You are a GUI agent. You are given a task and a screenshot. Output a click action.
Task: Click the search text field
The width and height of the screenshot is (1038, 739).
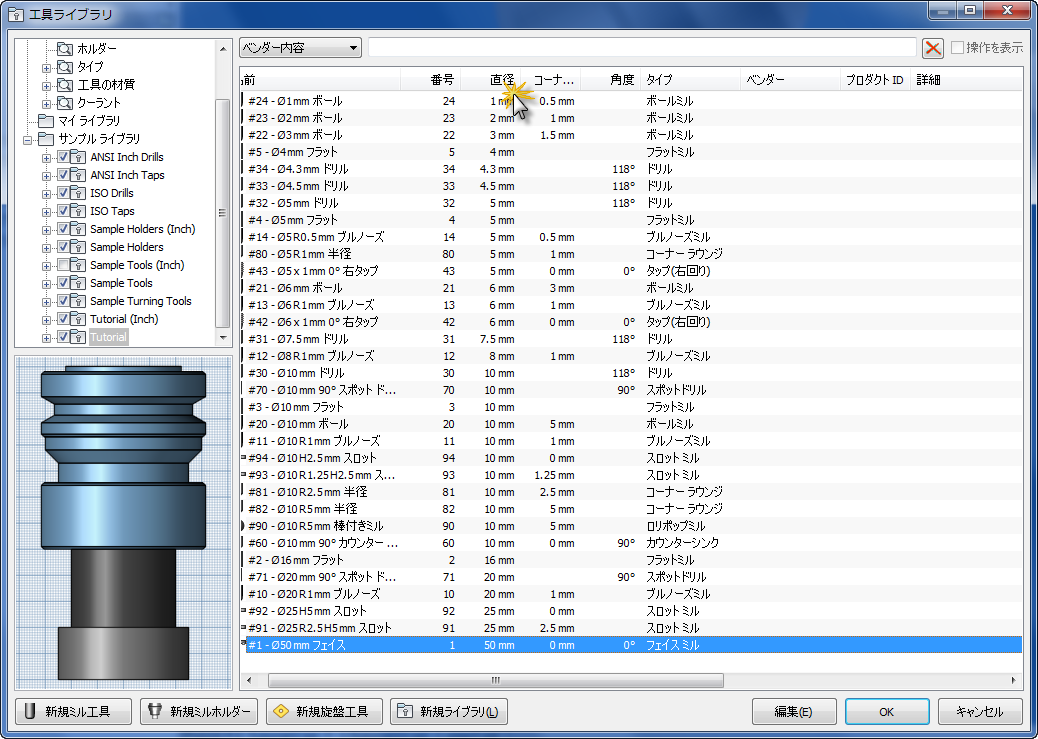click(x=642, y=48)
